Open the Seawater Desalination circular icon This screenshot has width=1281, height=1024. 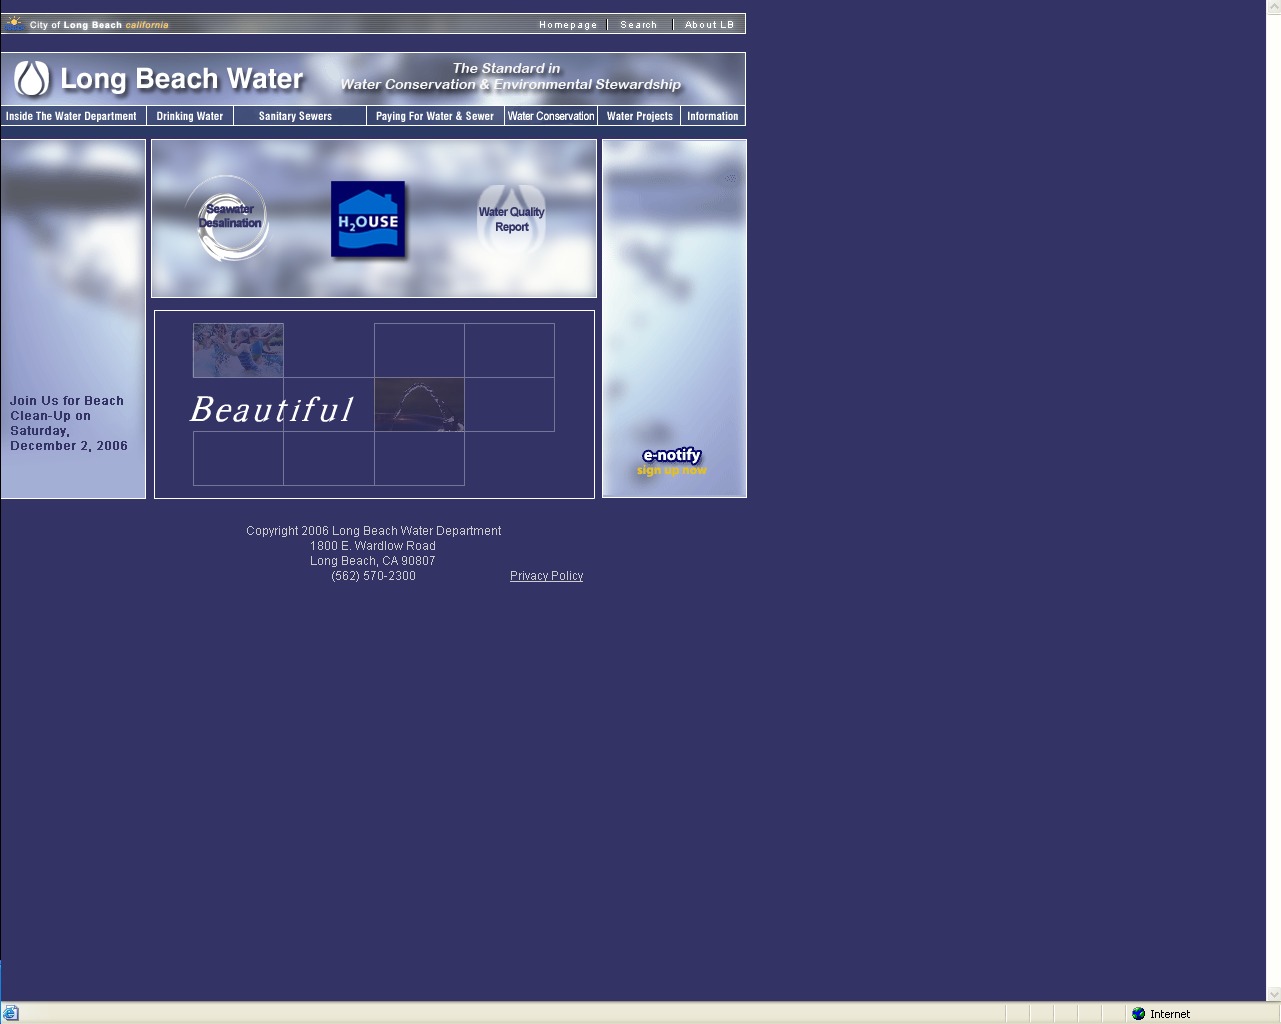[229, 218]
